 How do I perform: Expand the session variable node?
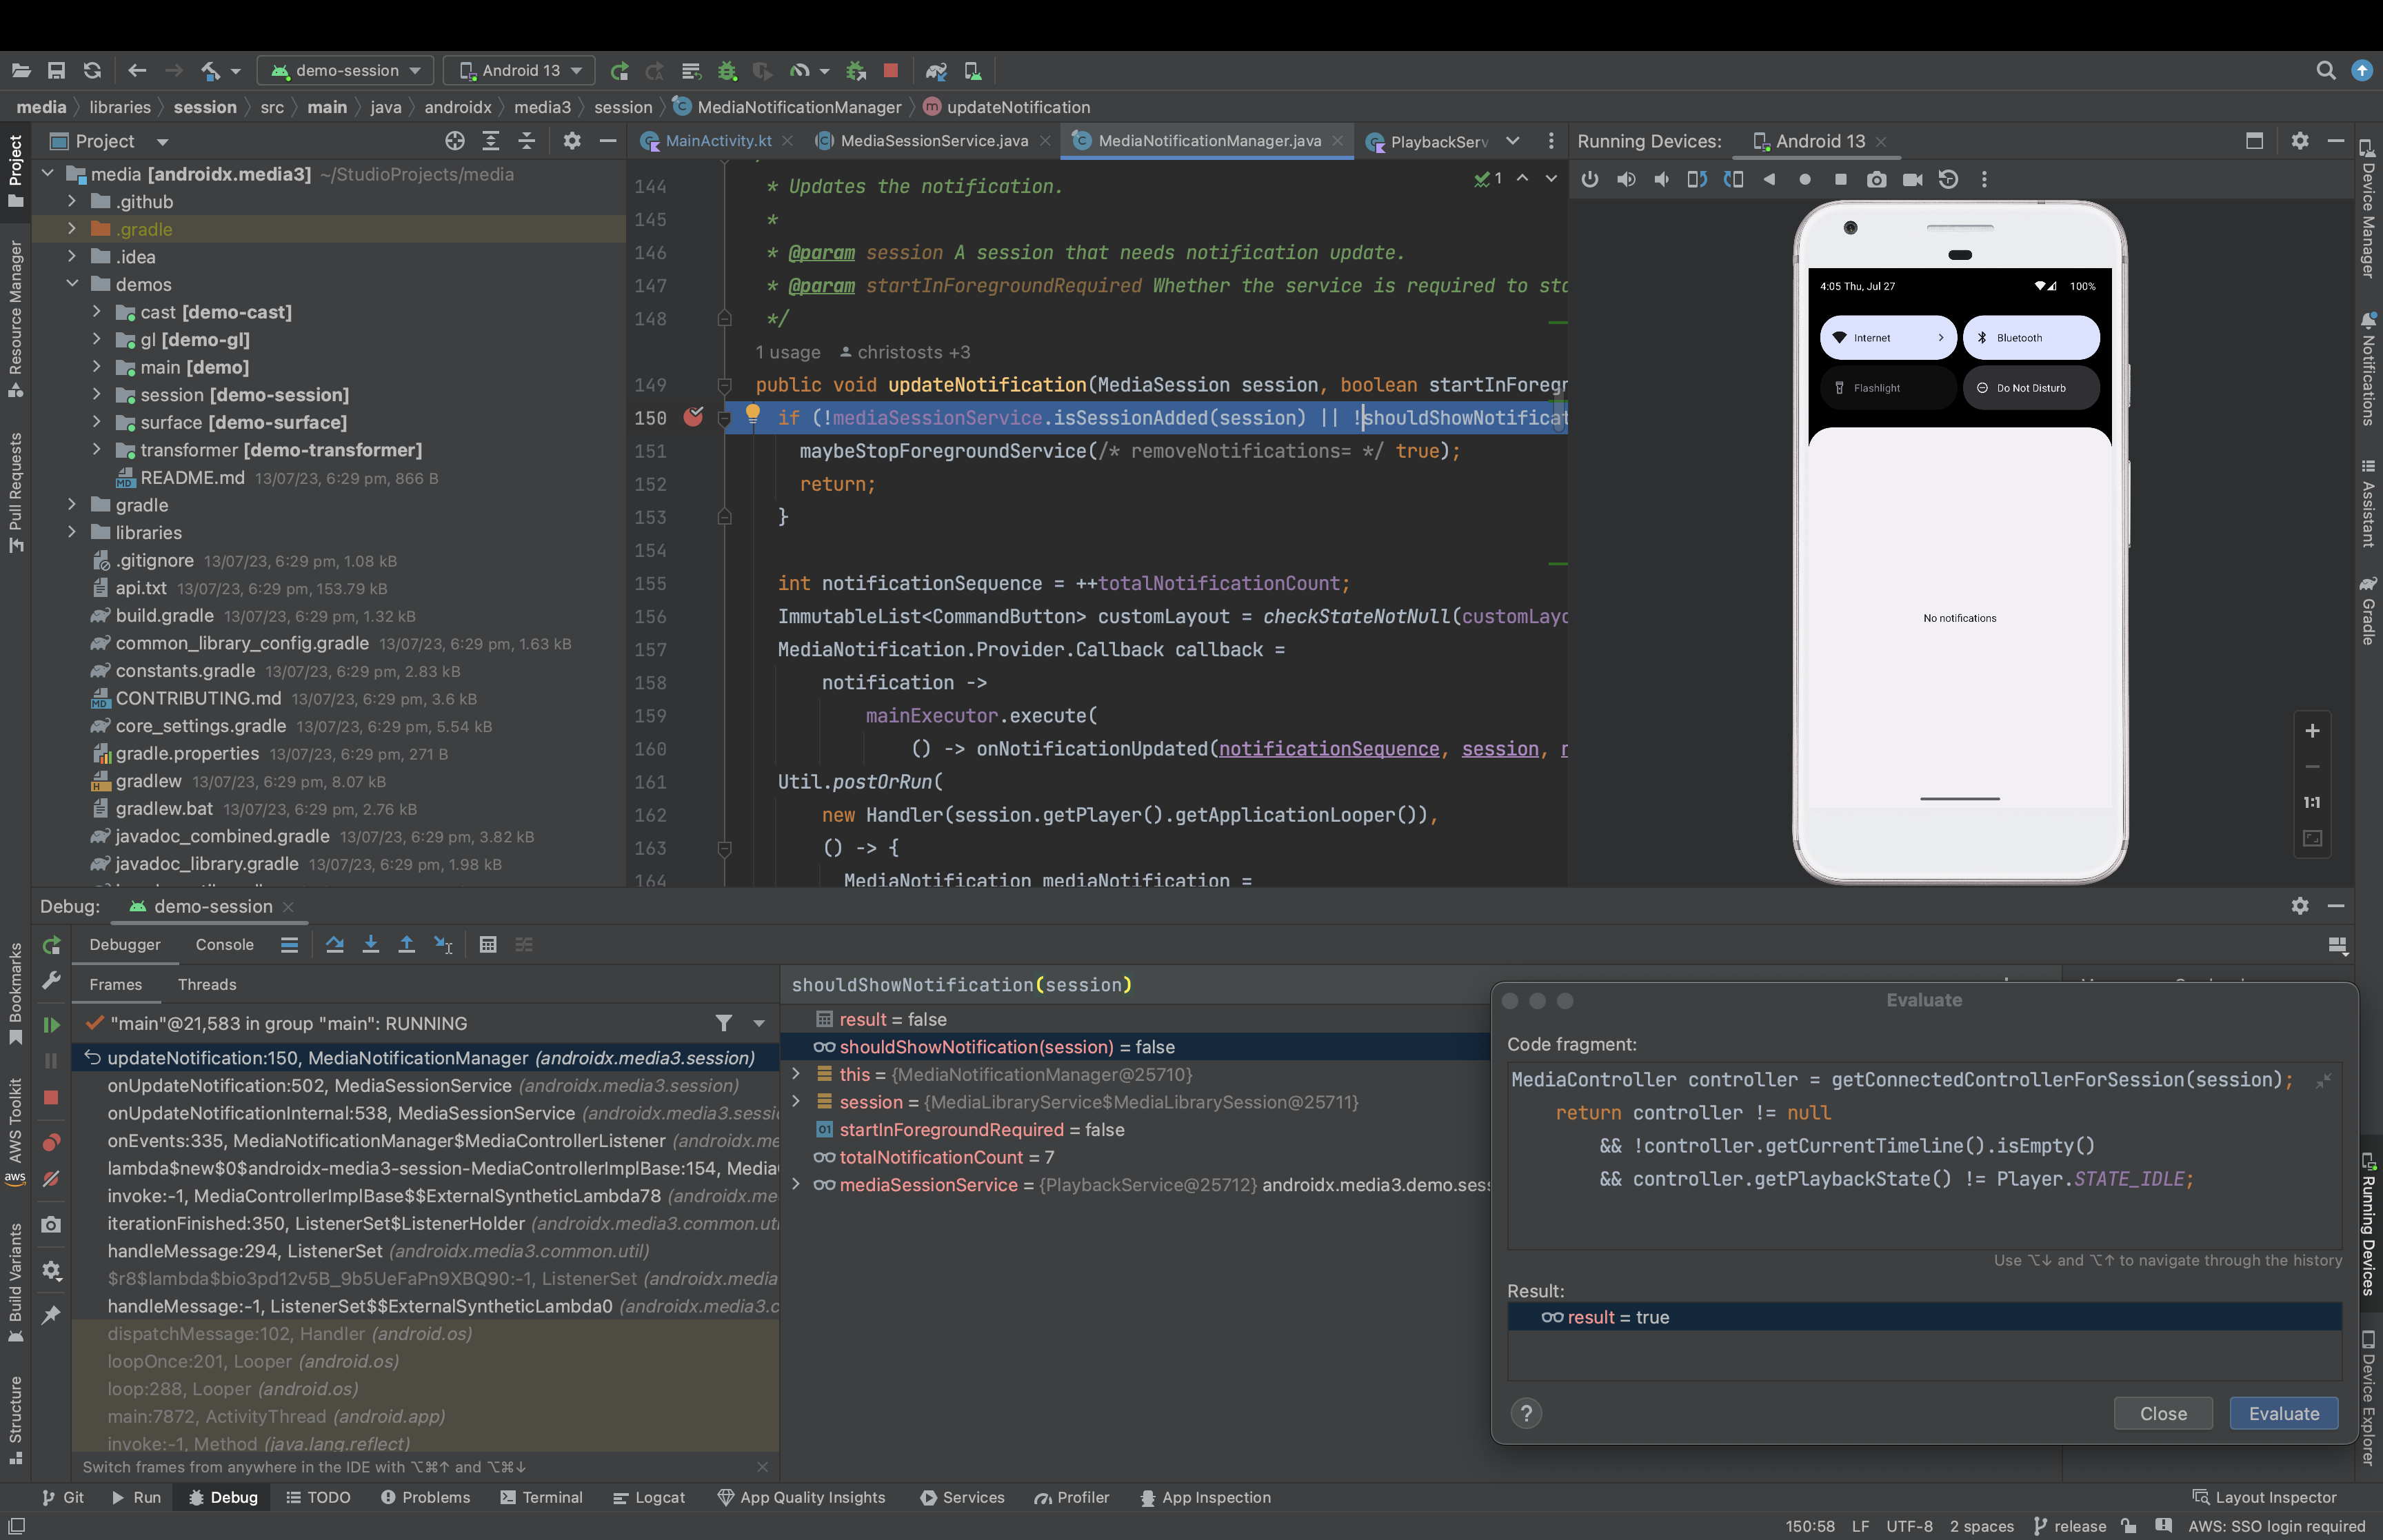tap(796, 1102)
